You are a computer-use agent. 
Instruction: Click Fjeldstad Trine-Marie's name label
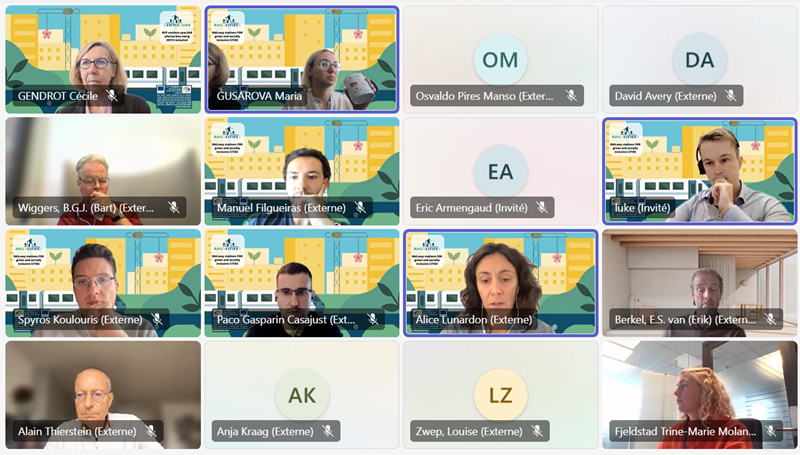pyautogui.click(x=685, y=432)
